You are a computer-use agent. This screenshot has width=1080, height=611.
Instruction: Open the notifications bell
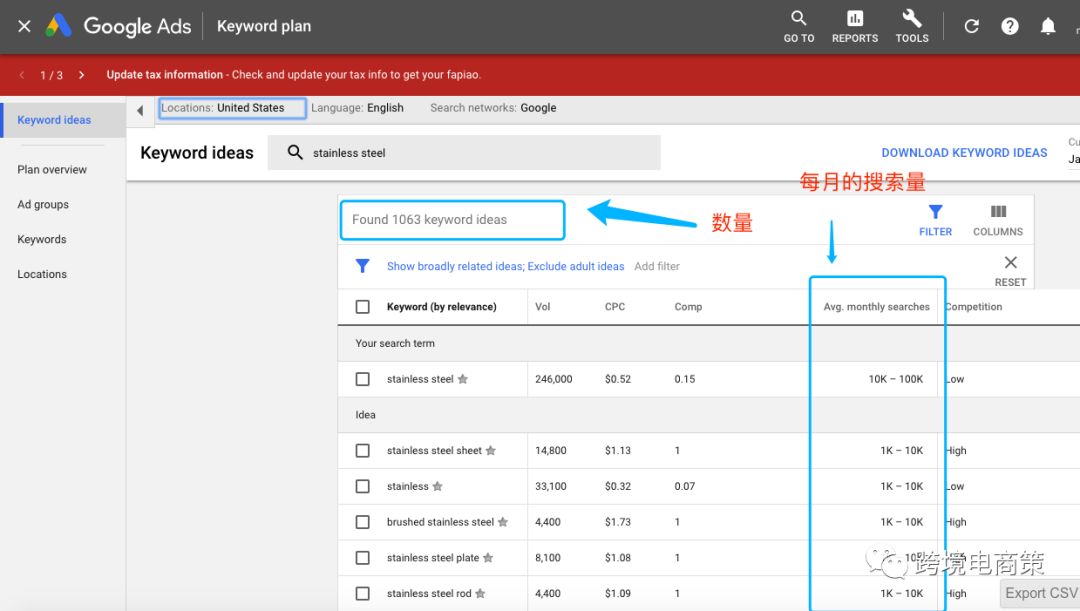[1048, 27]
